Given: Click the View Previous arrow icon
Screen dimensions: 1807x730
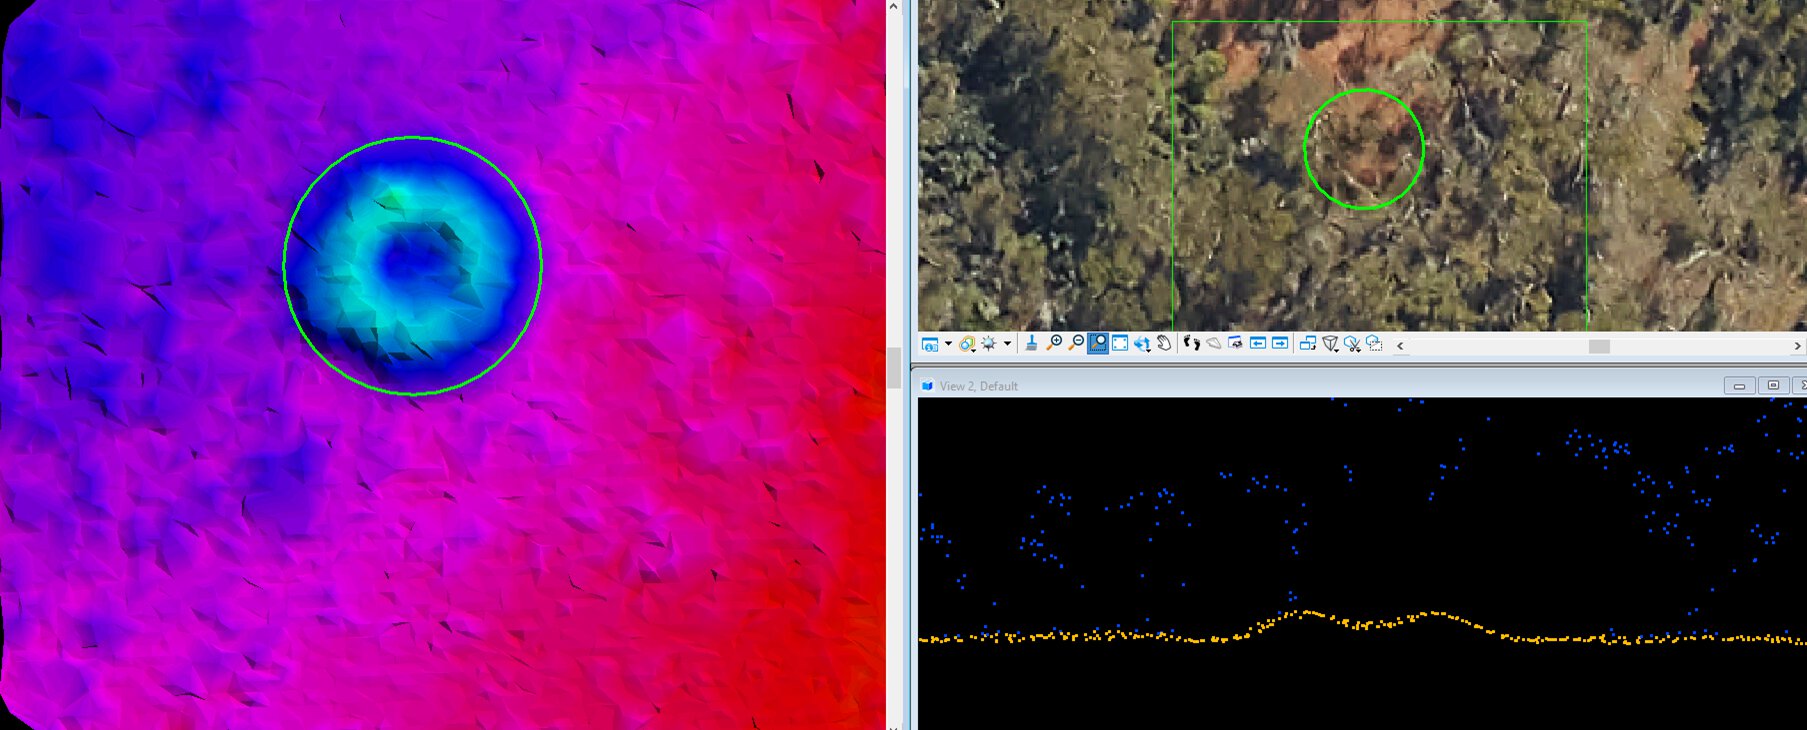Looking at the screenshot, I should (x=1257, y=343).
